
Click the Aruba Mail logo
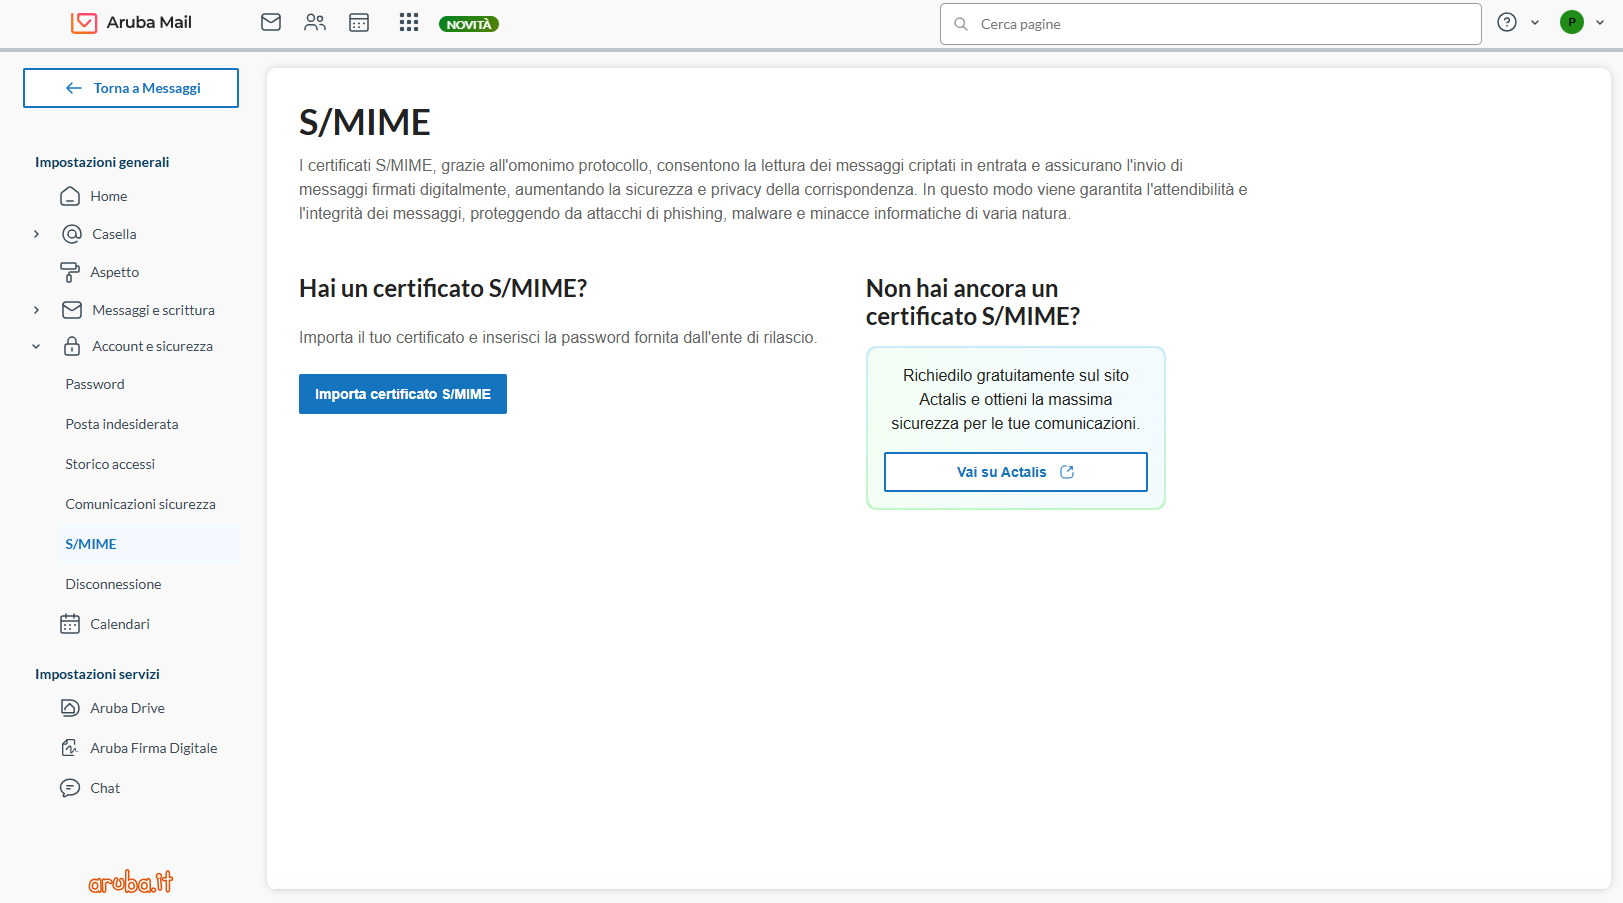(132, 22)
